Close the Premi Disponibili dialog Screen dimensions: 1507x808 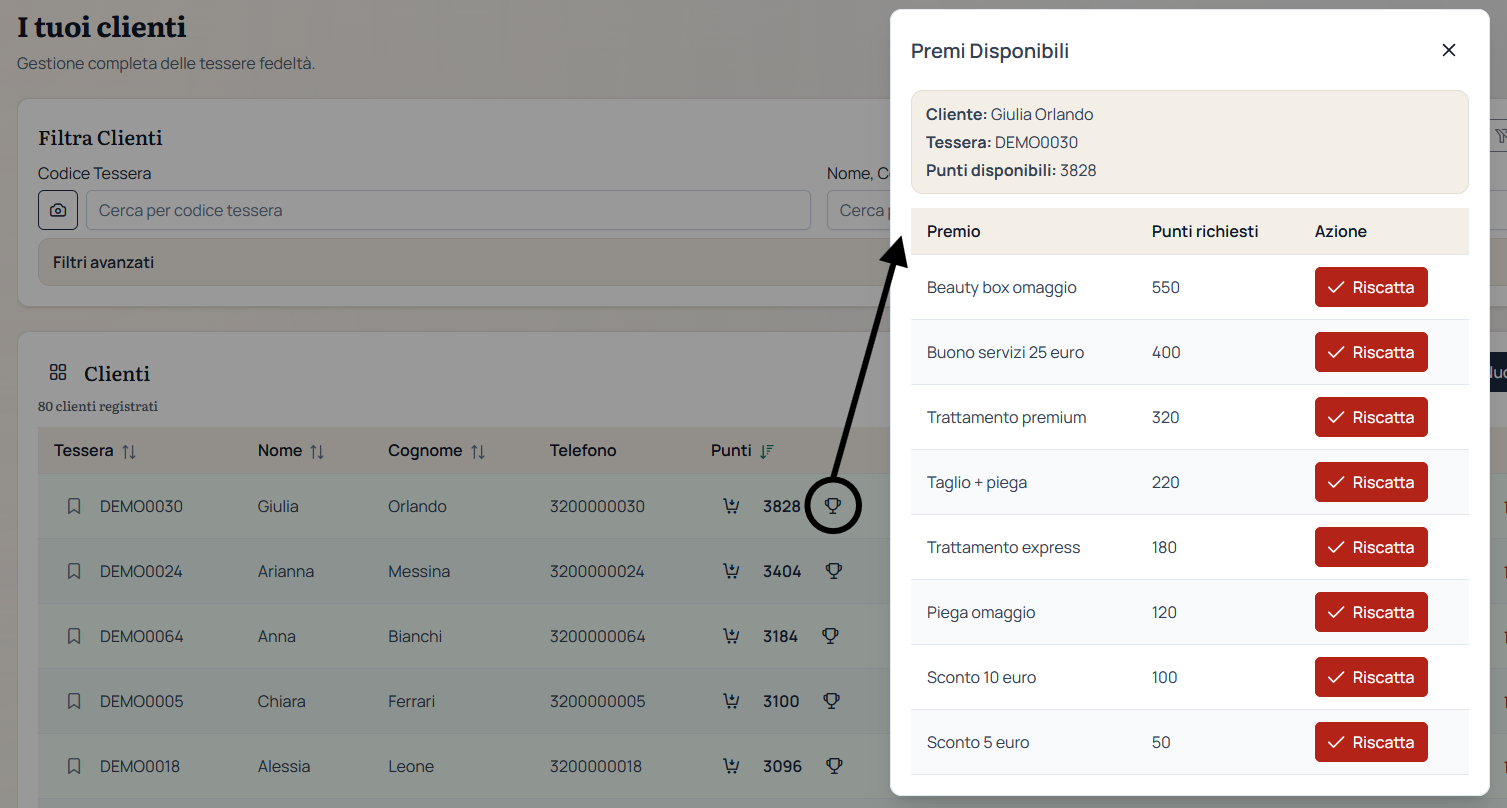[1448, 50]
